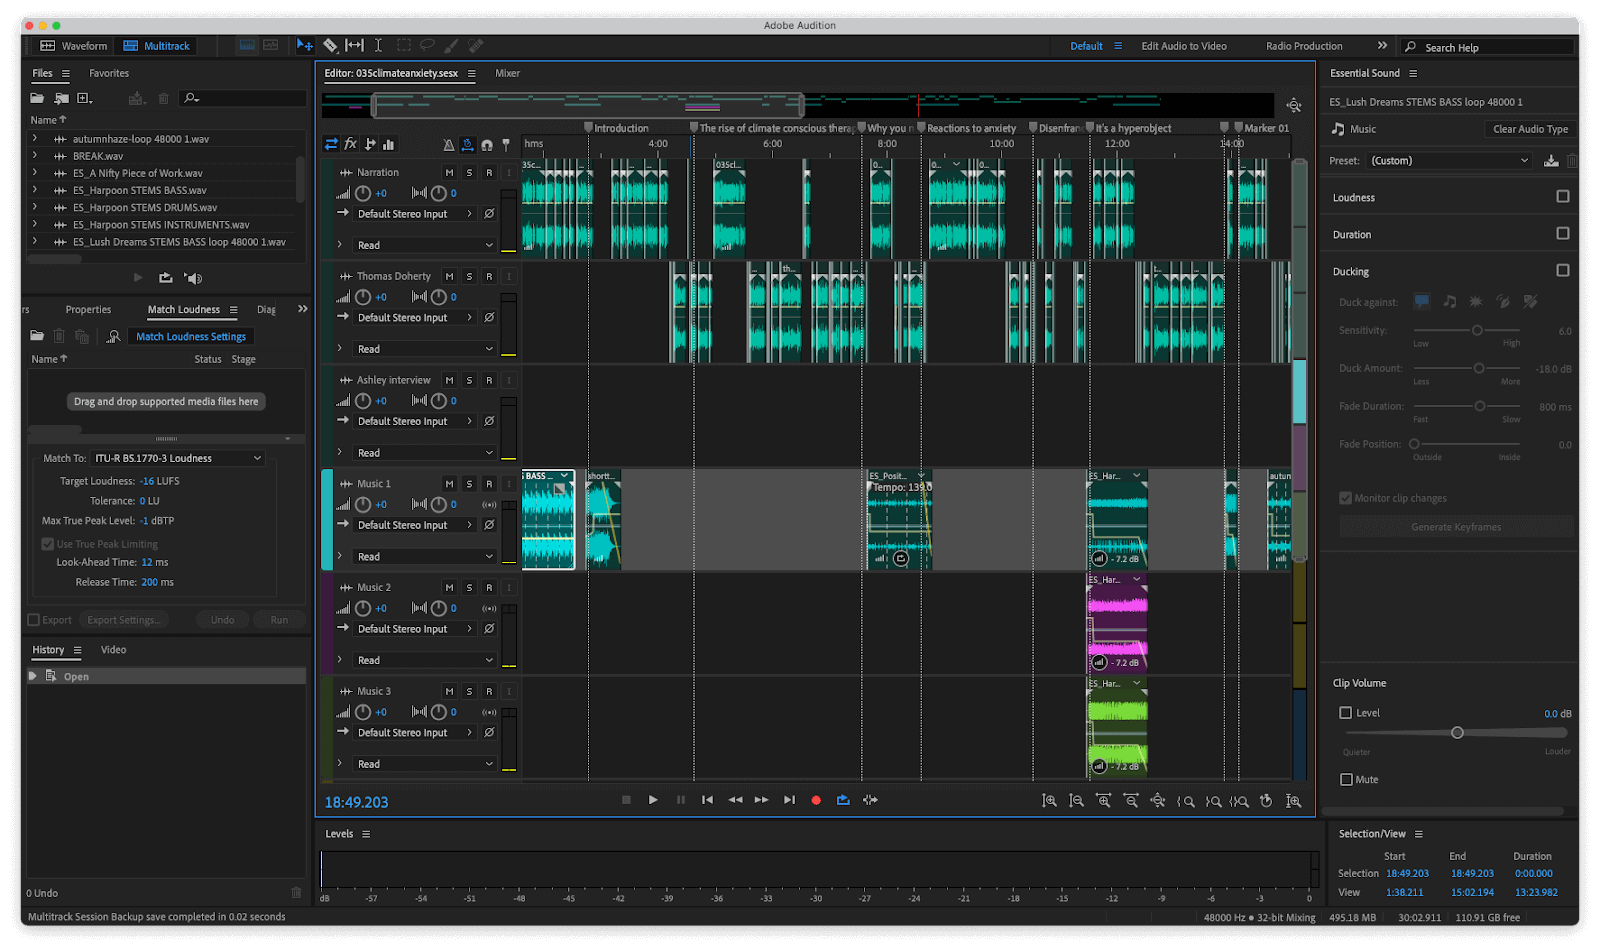
Task: Click the zoom navigator icon beside overview
Action: (1294, 105)
